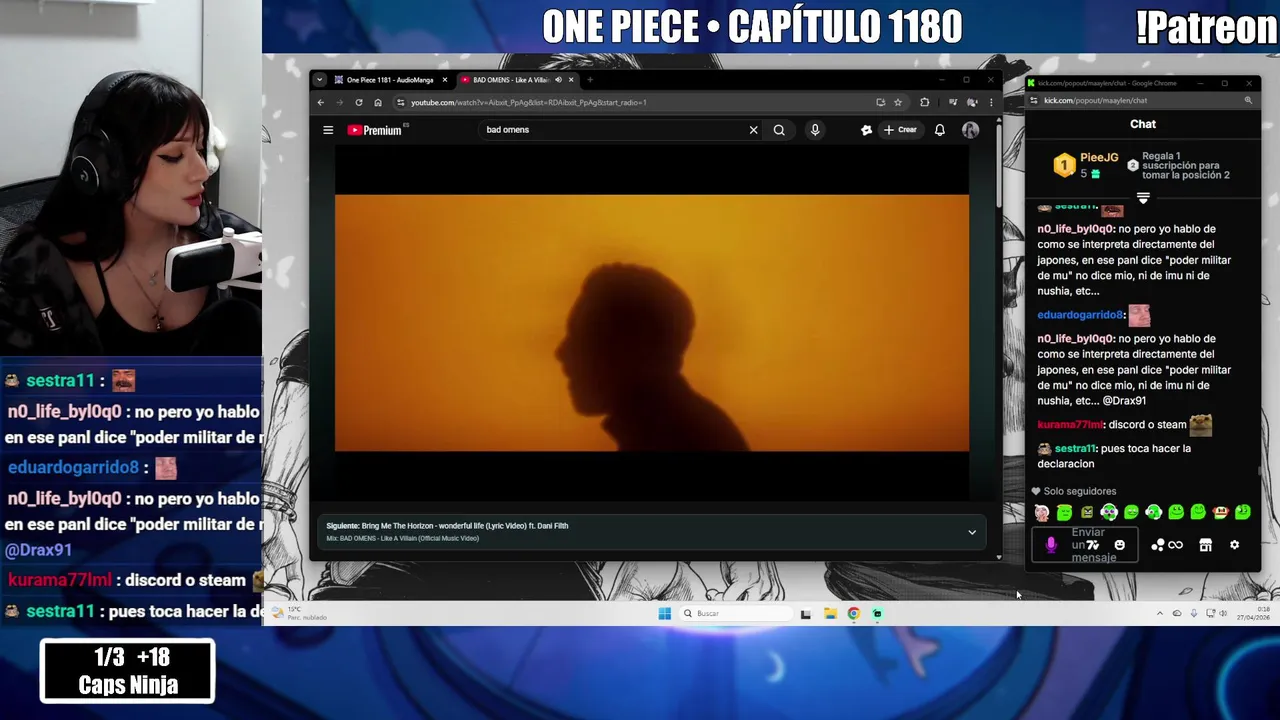The width and height of the screenshot is (1280, 720).
Task: Open Chrome home page button
Action: (378, 102)
